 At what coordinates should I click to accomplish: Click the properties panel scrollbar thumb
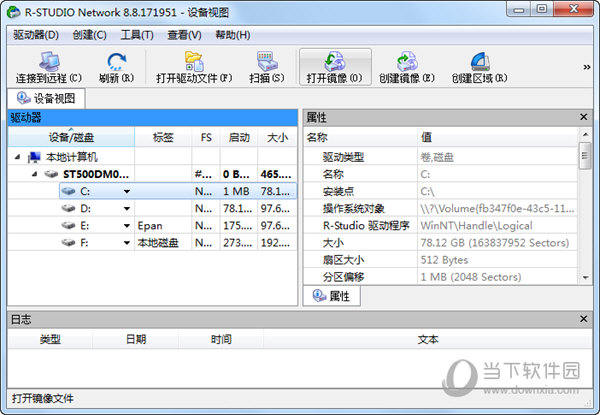point(585,156)
